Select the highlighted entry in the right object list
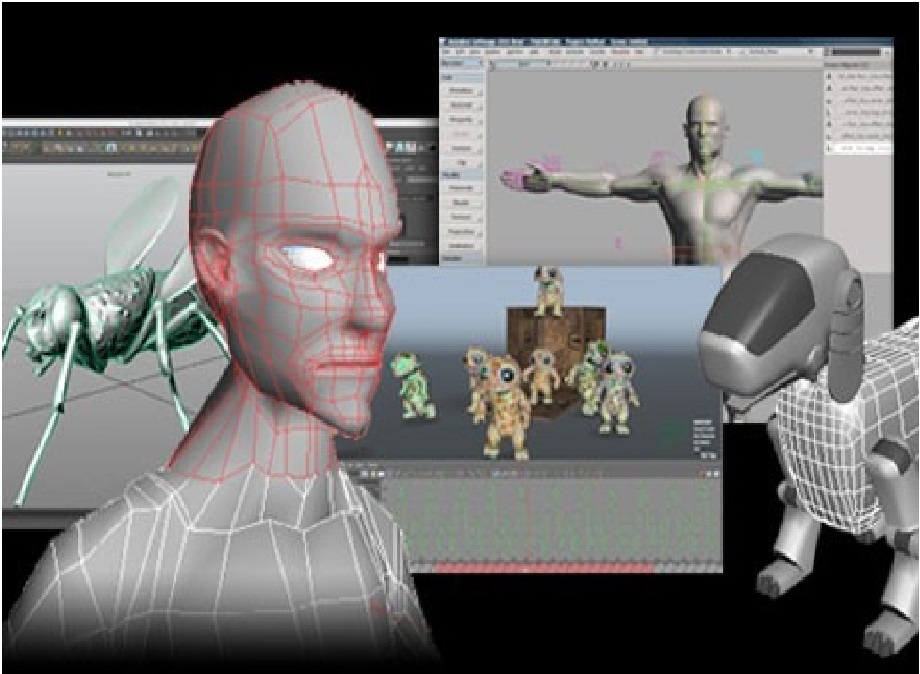 coord(856,148)
